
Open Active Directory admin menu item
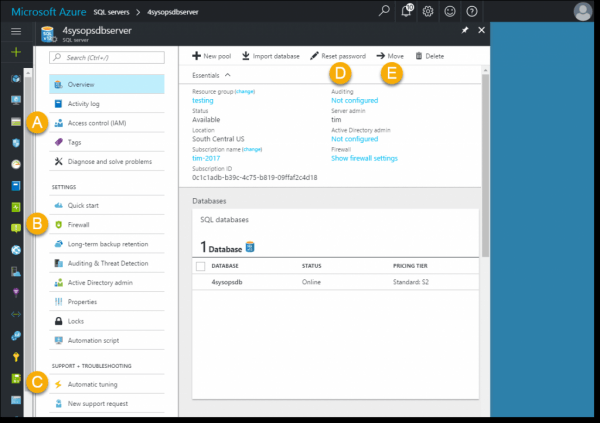(x=107, y=283)
